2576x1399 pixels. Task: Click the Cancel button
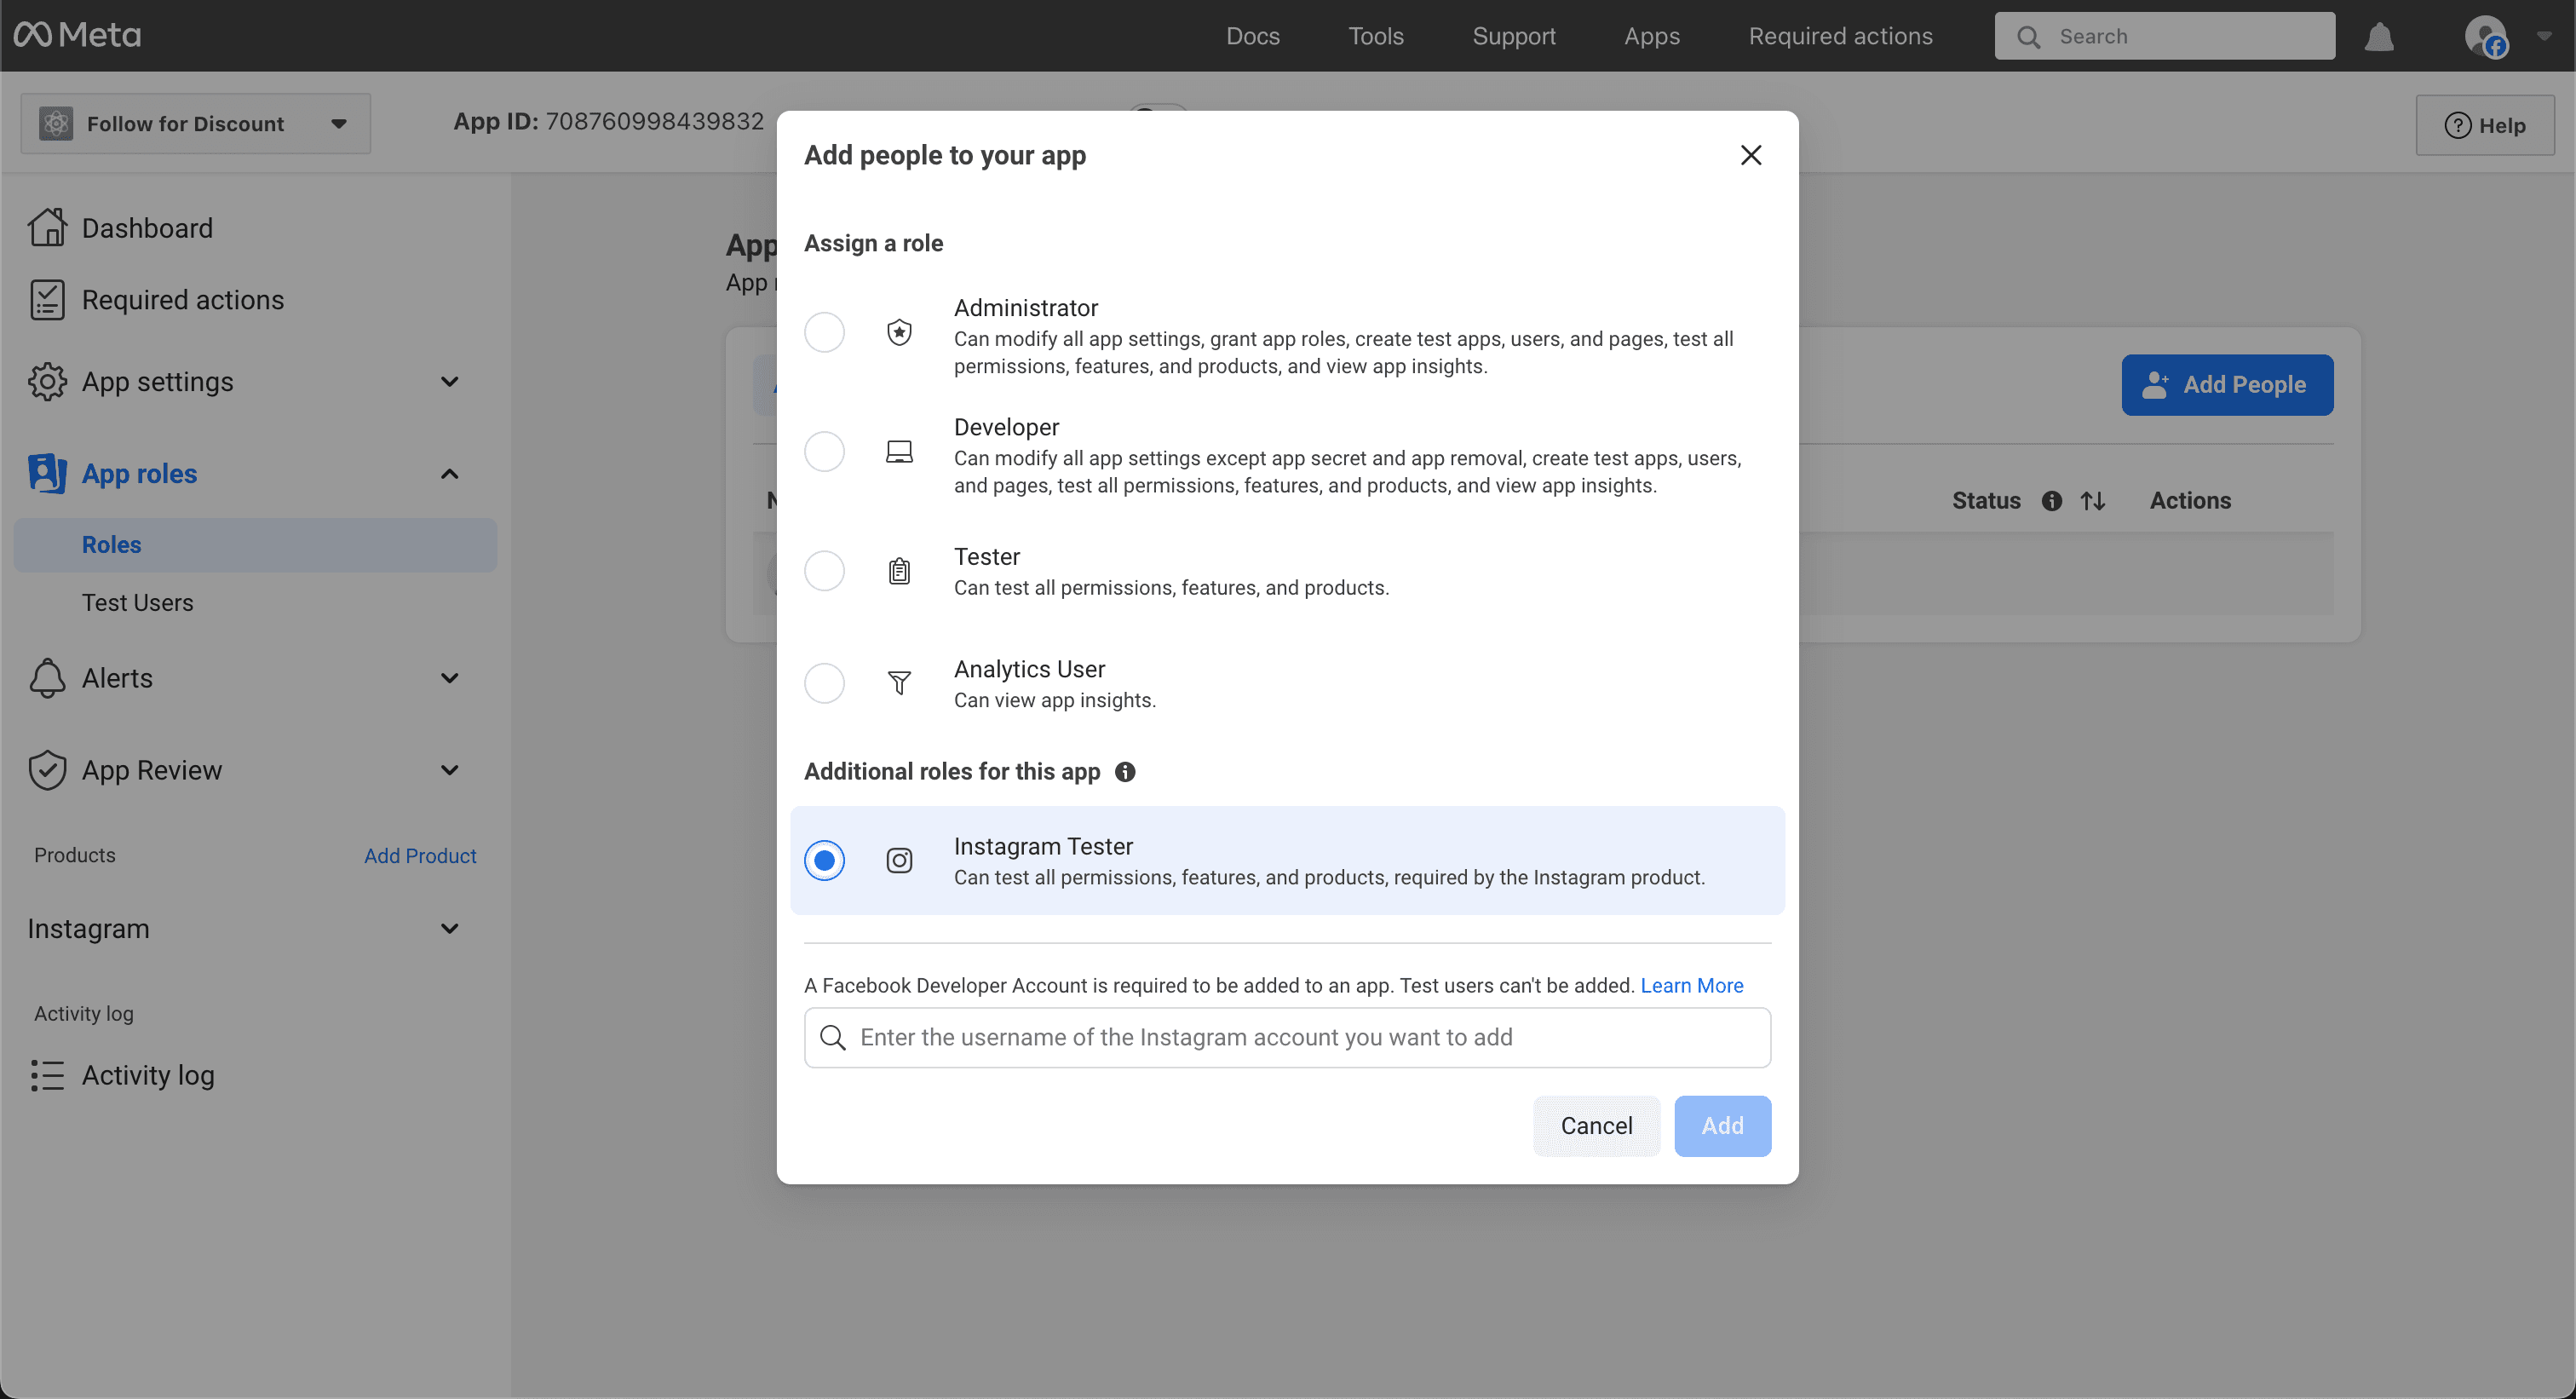[1596, 1126]
